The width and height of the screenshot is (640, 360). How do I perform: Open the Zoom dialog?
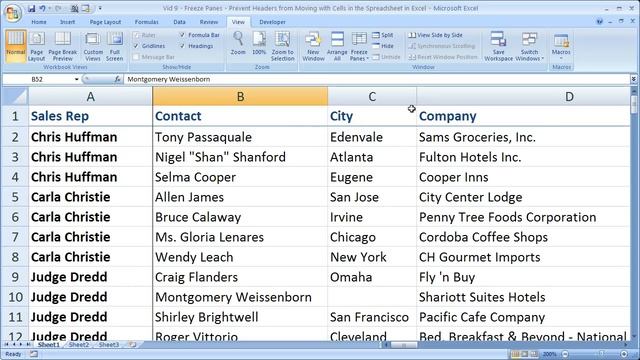coord(238,44)
